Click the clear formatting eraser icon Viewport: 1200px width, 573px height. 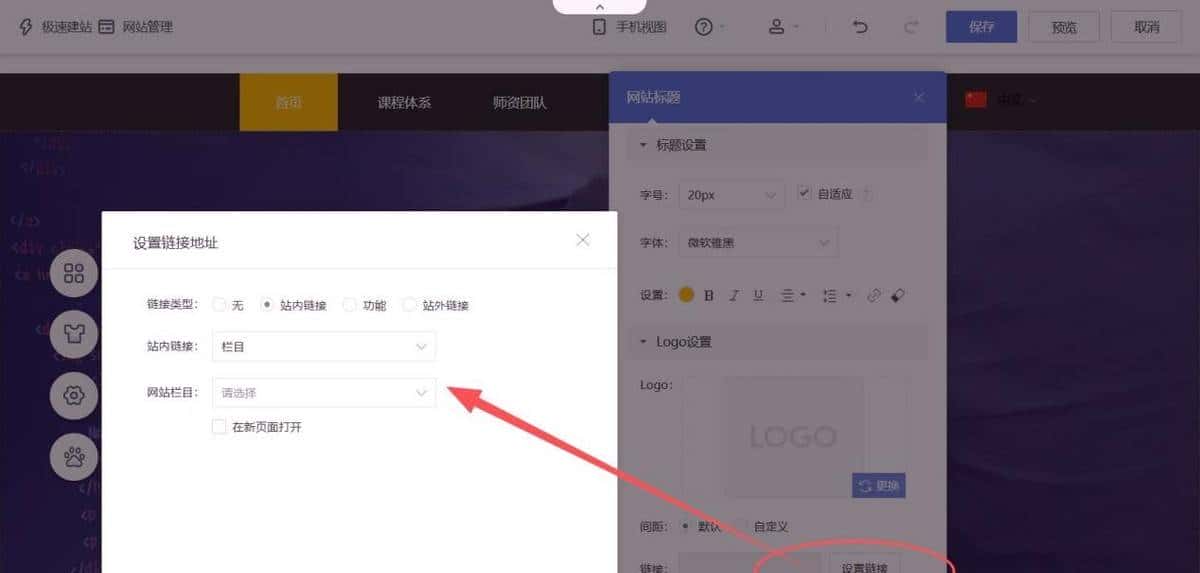pos(897,295)
